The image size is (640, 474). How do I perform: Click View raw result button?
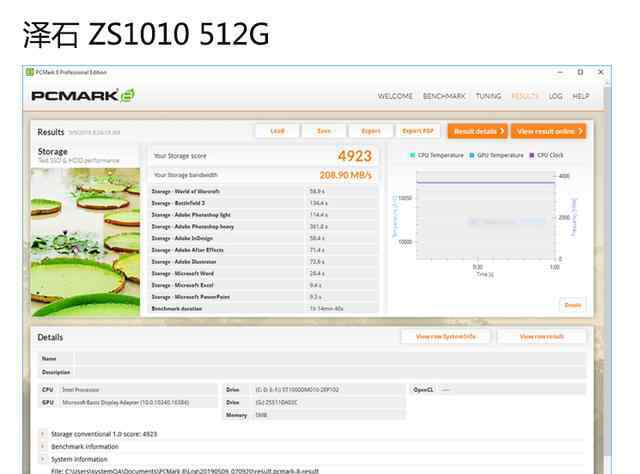(541, 337)
